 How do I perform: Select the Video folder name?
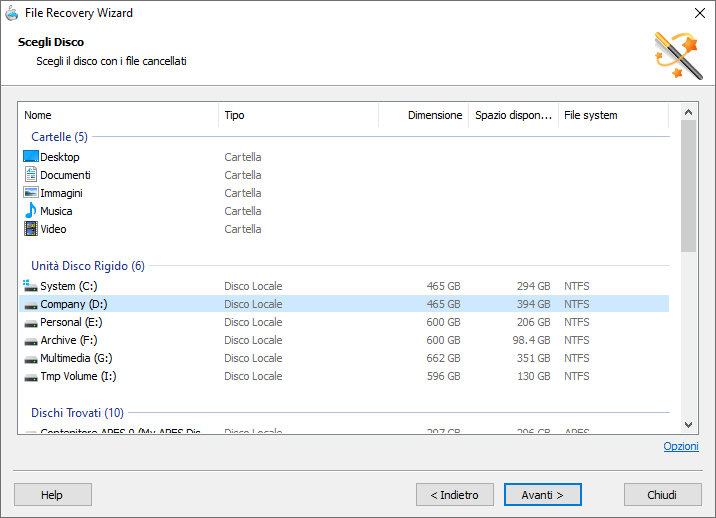53,229
